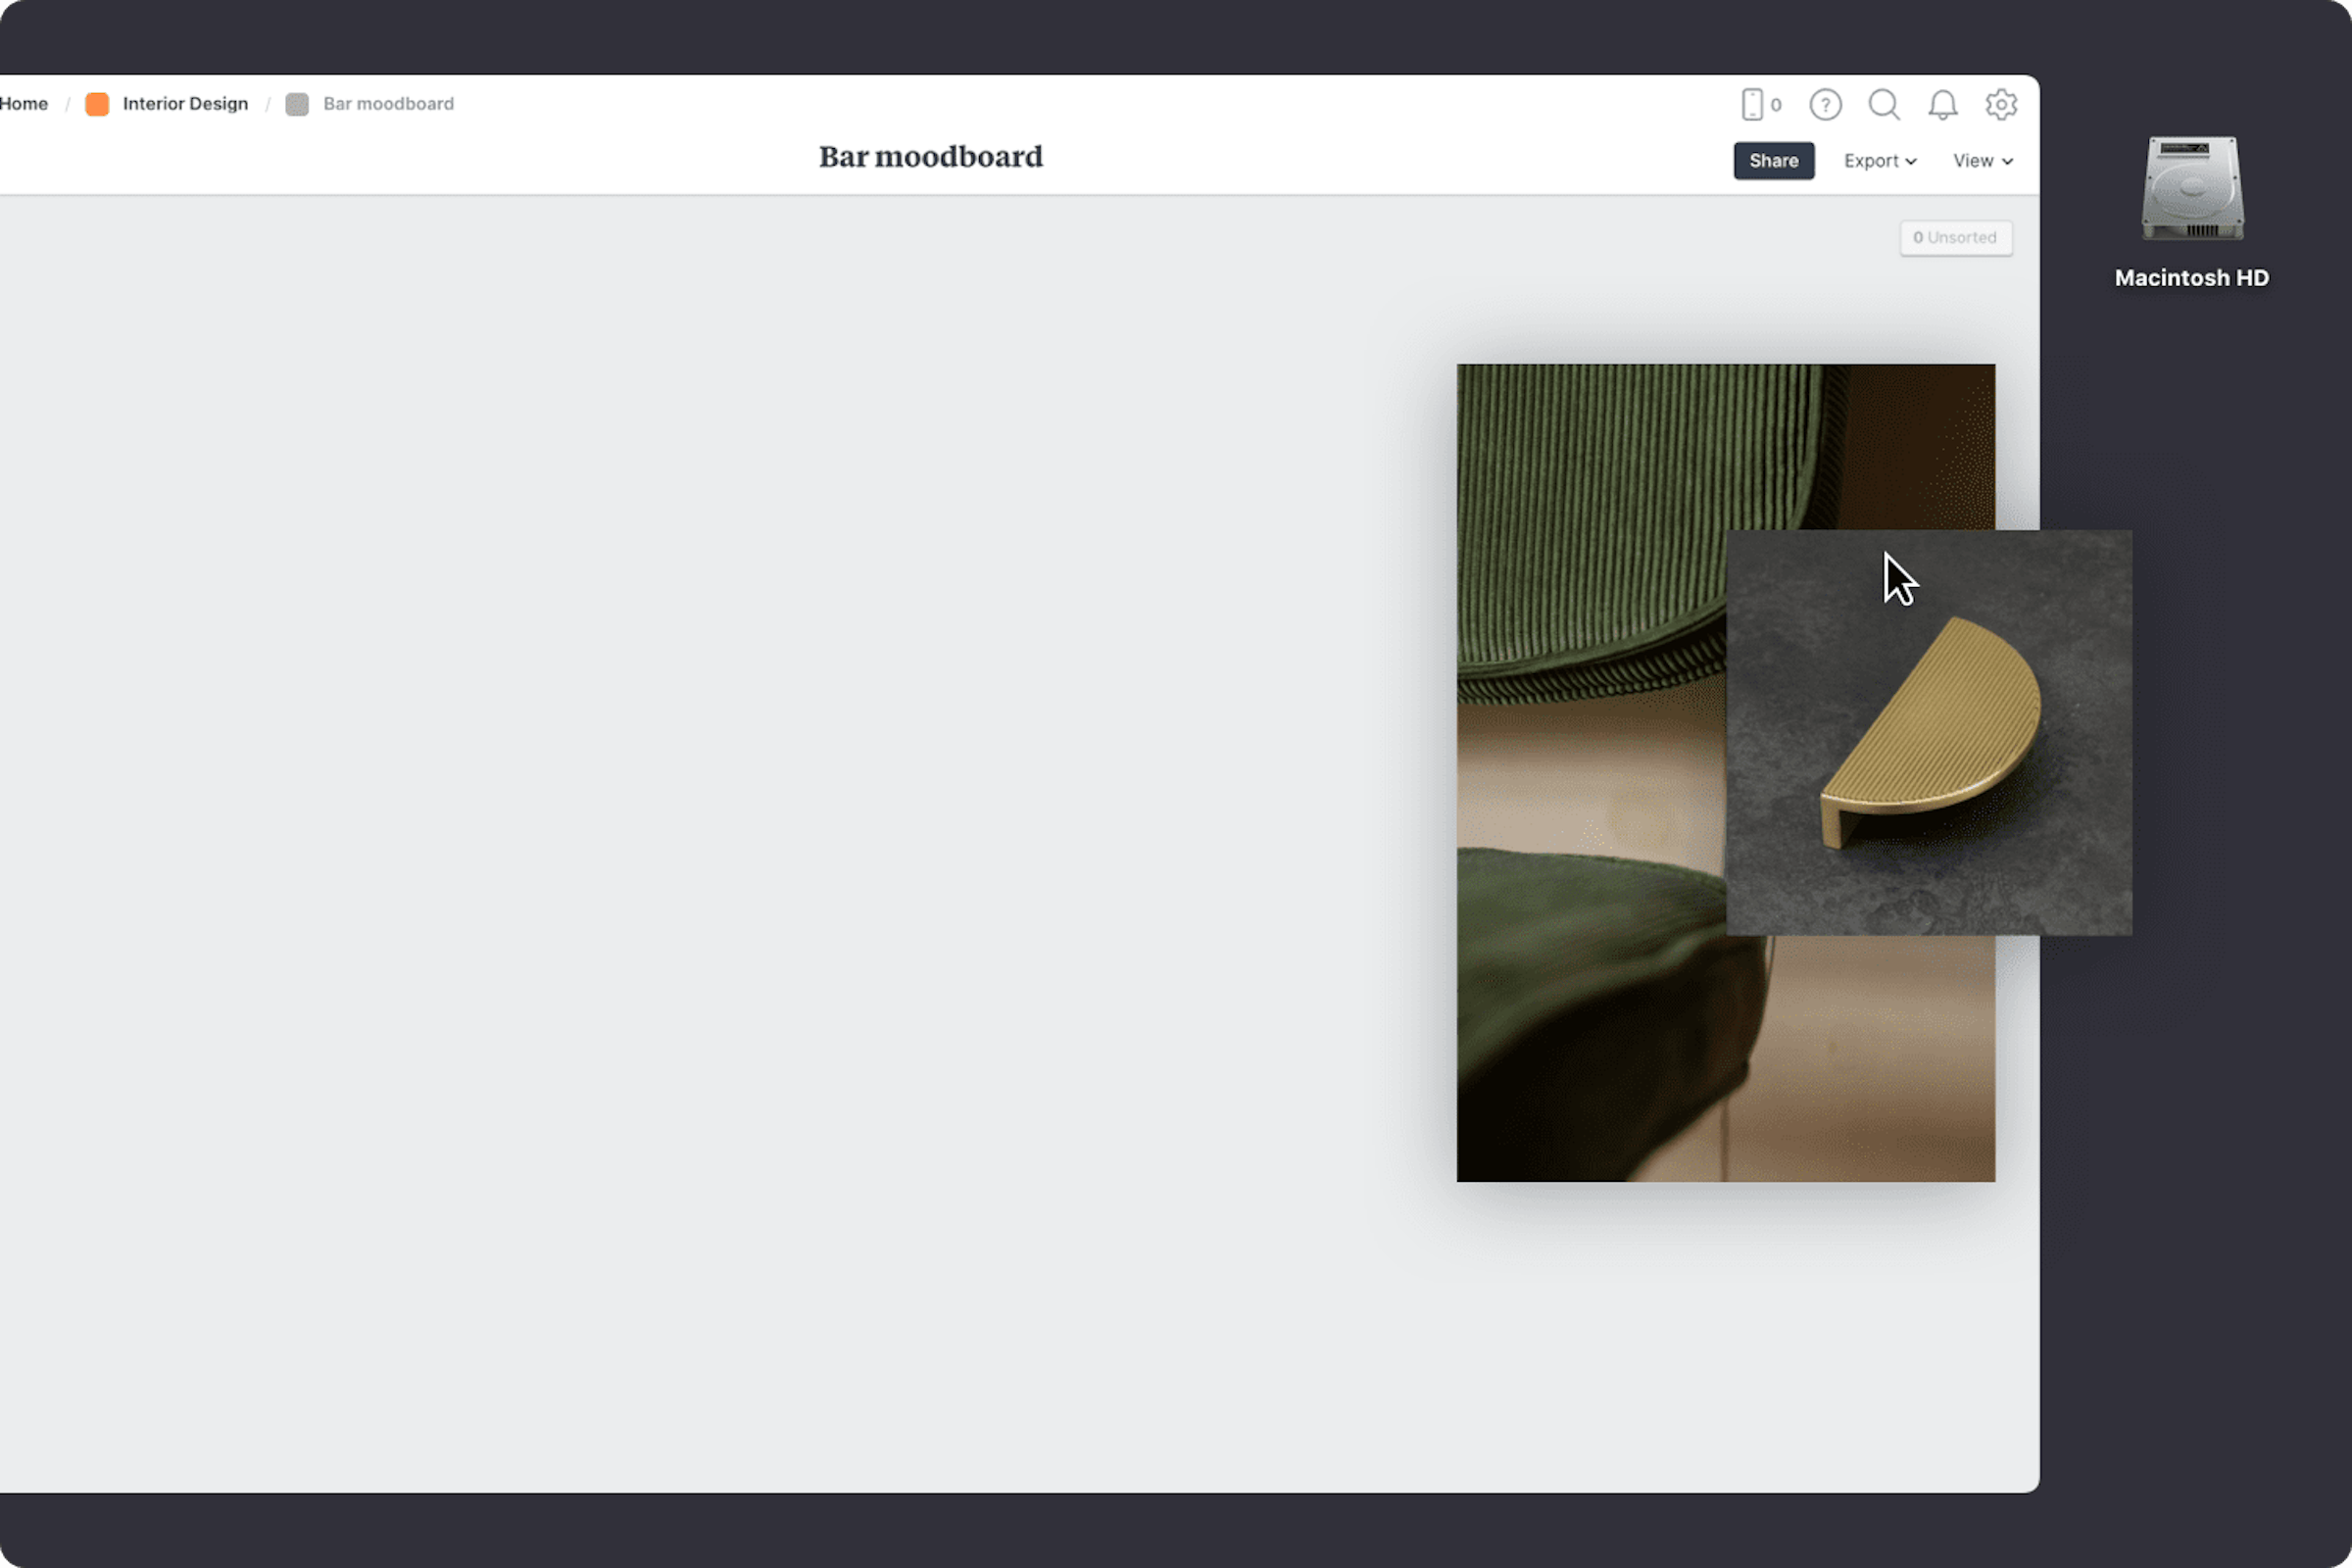
Task: Open the 0 Unsorted tray button
Action: [1955, 238]
